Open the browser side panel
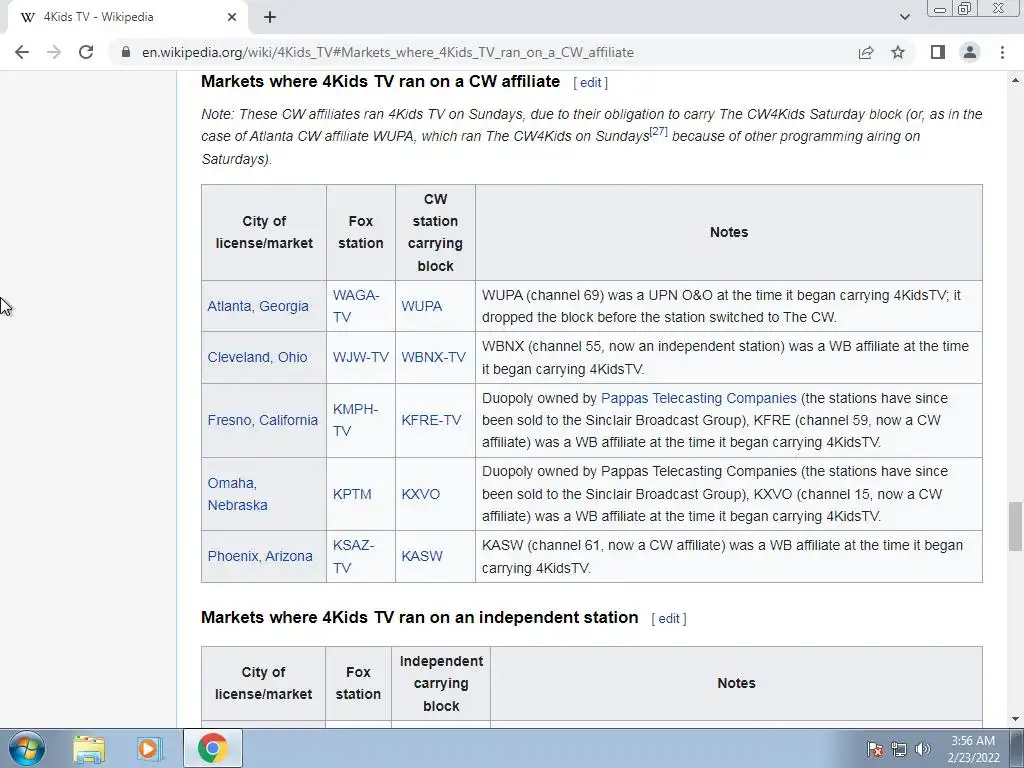1024x768 pixels. pyautogui.click(x=938, y=52)
